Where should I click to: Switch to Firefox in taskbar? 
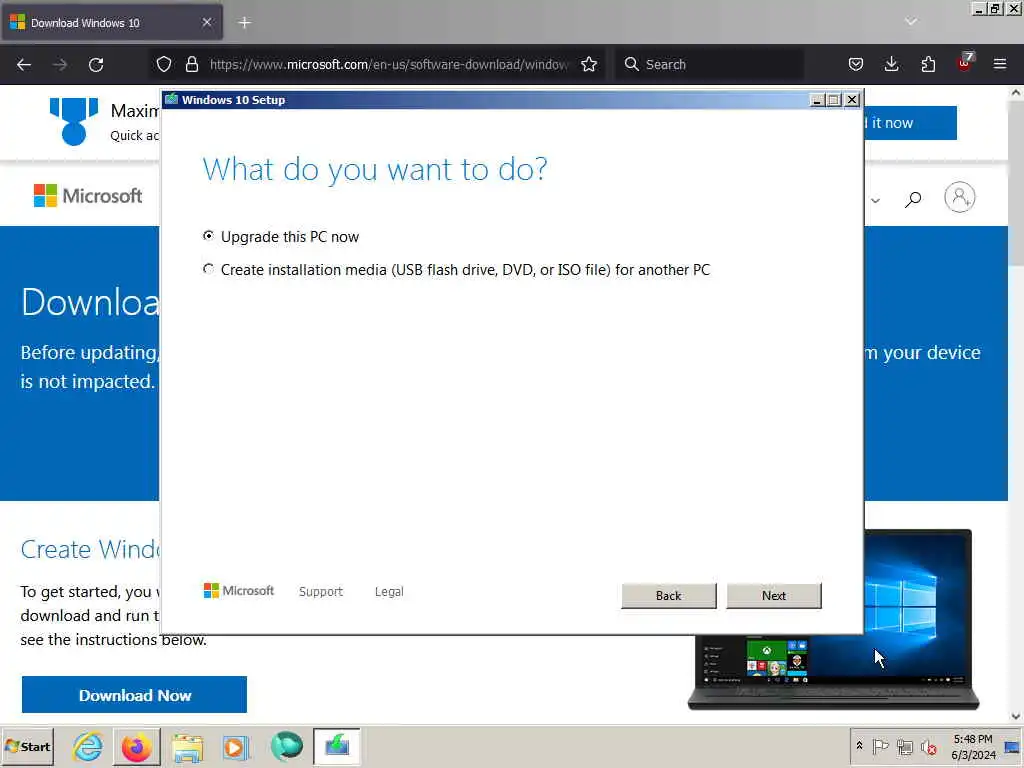(x=137, y=746)
